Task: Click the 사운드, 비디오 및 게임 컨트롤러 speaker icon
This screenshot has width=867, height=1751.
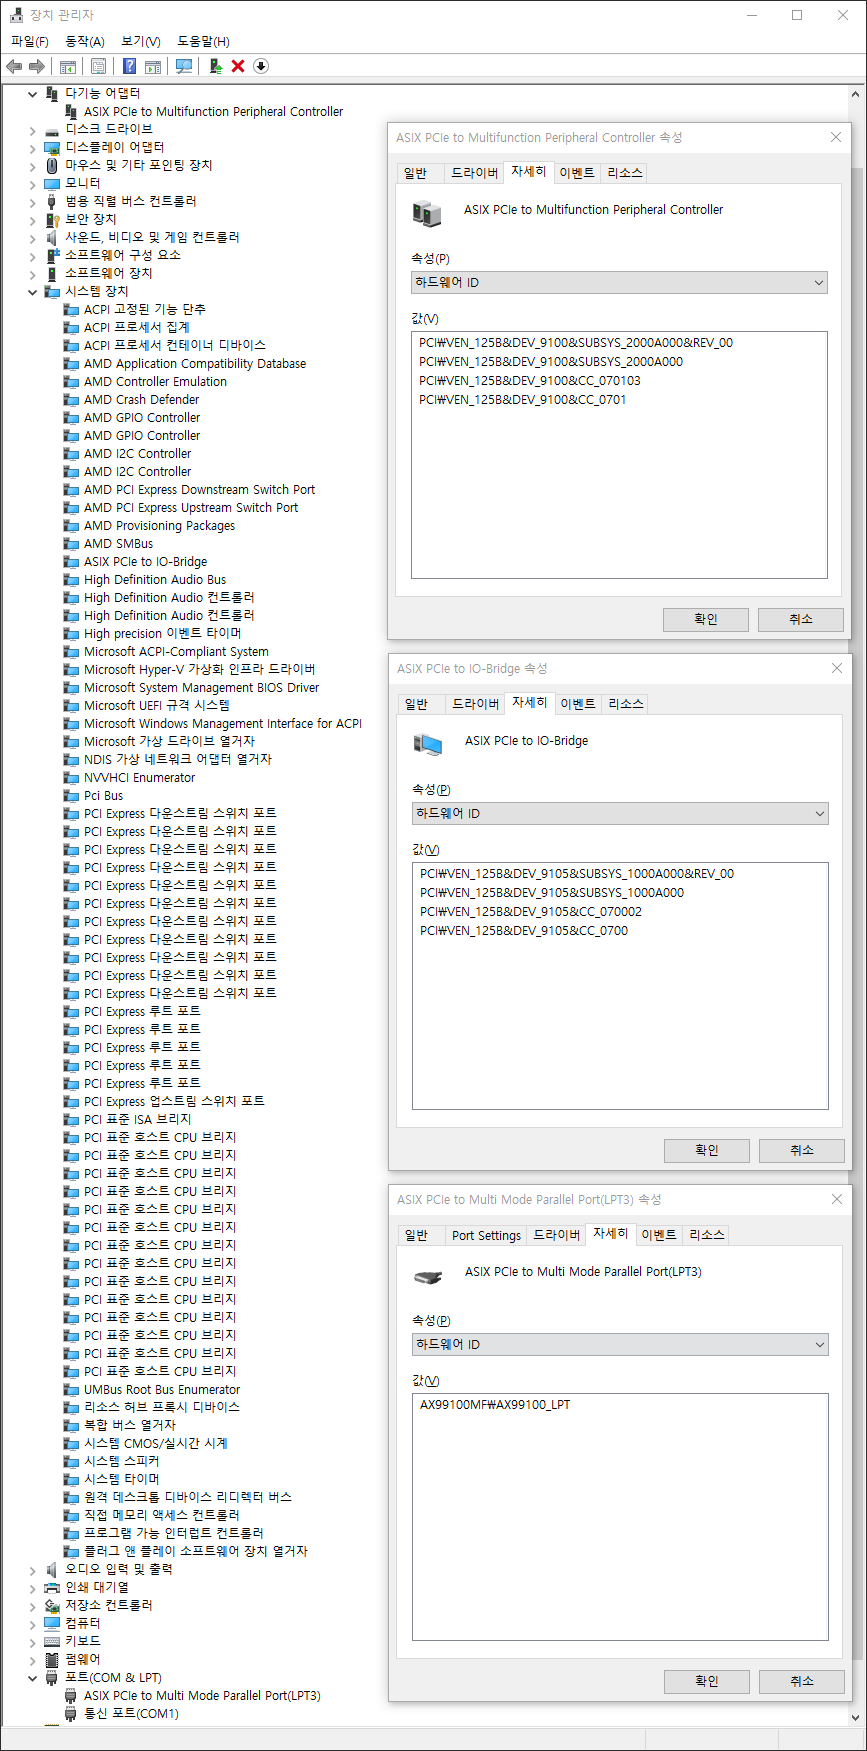Action: click(x=52, y=237)
